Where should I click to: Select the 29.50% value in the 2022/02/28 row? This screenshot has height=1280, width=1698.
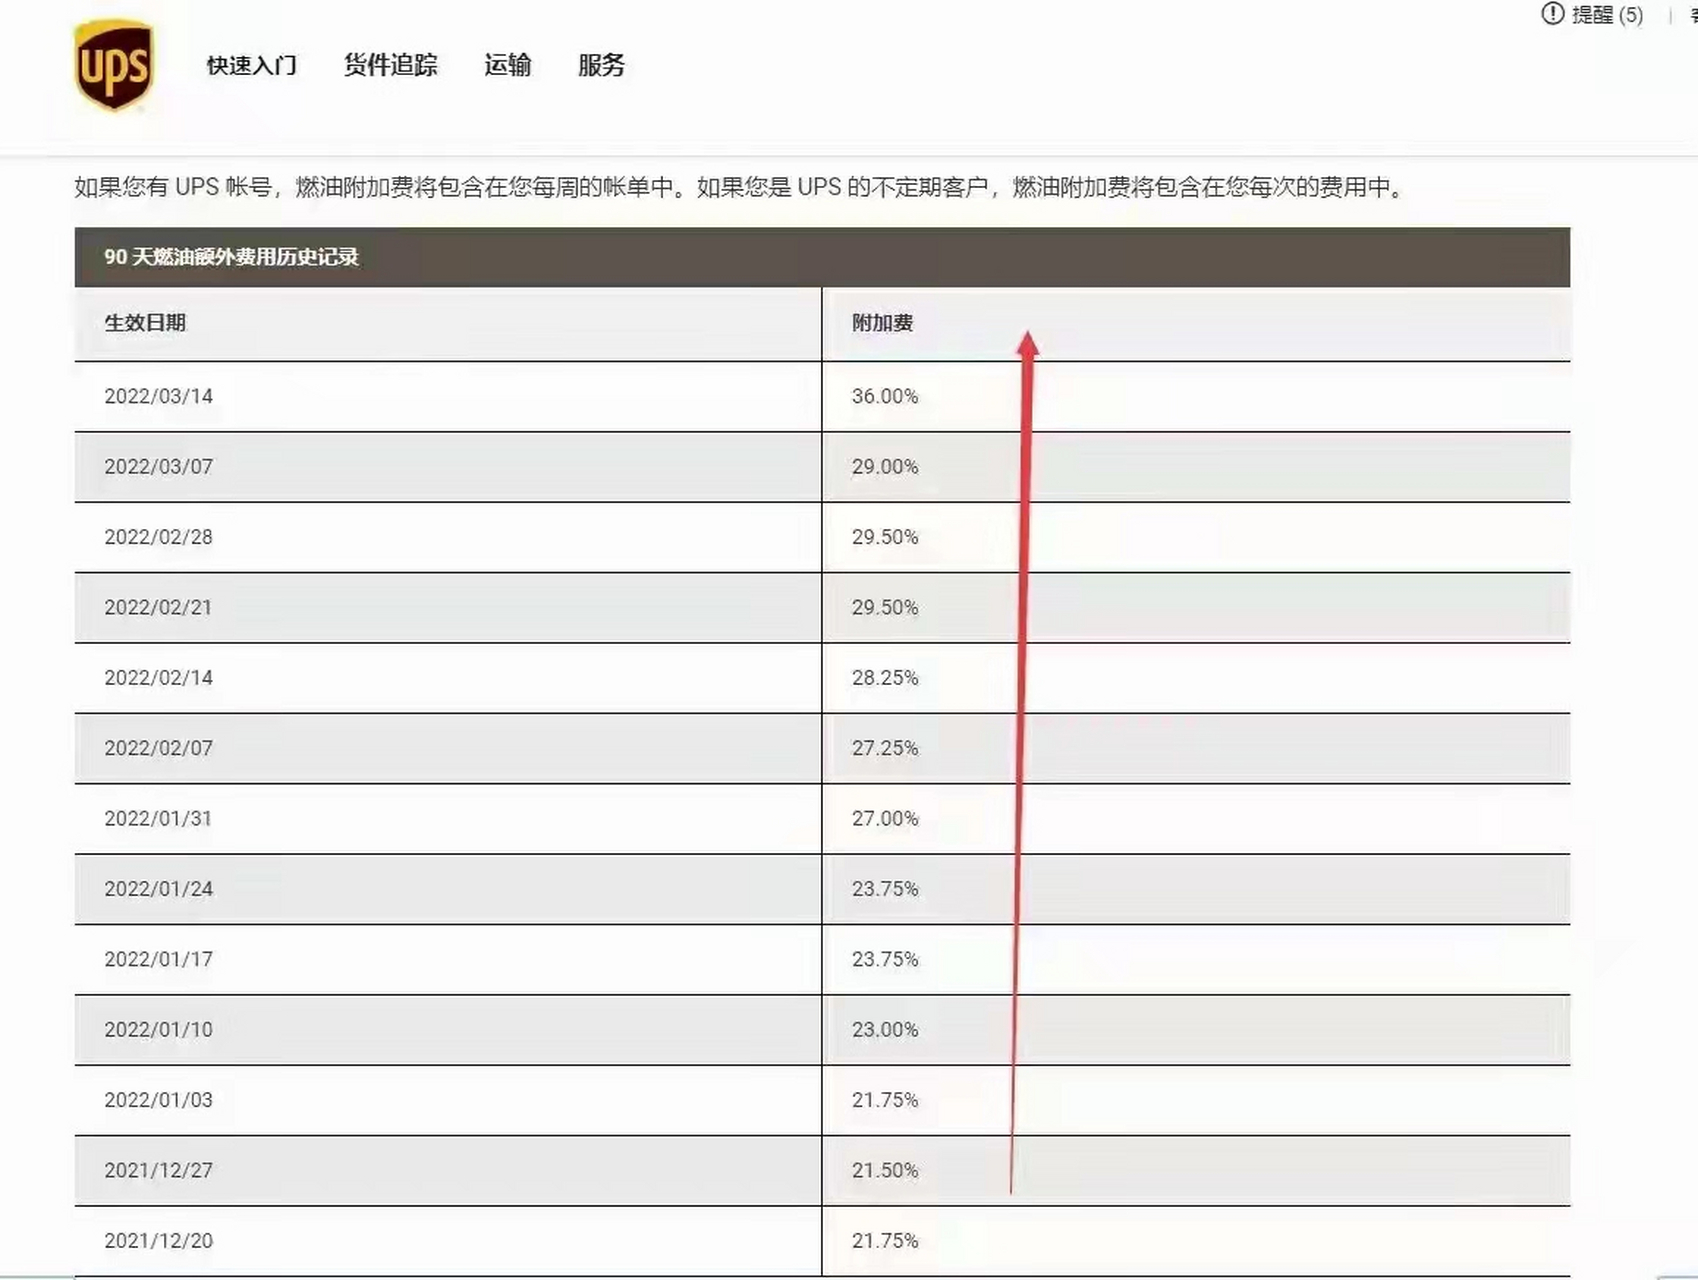885,537
